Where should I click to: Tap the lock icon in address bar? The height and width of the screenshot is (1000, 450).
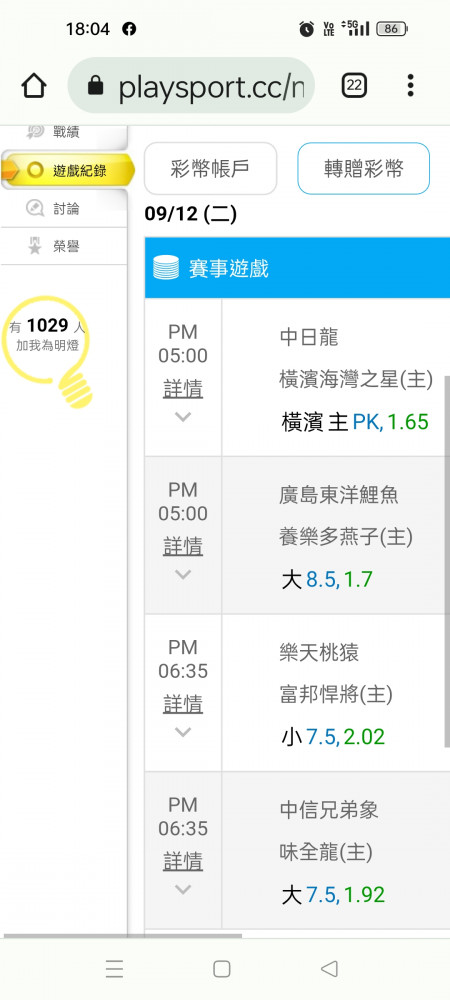(96, 85)
